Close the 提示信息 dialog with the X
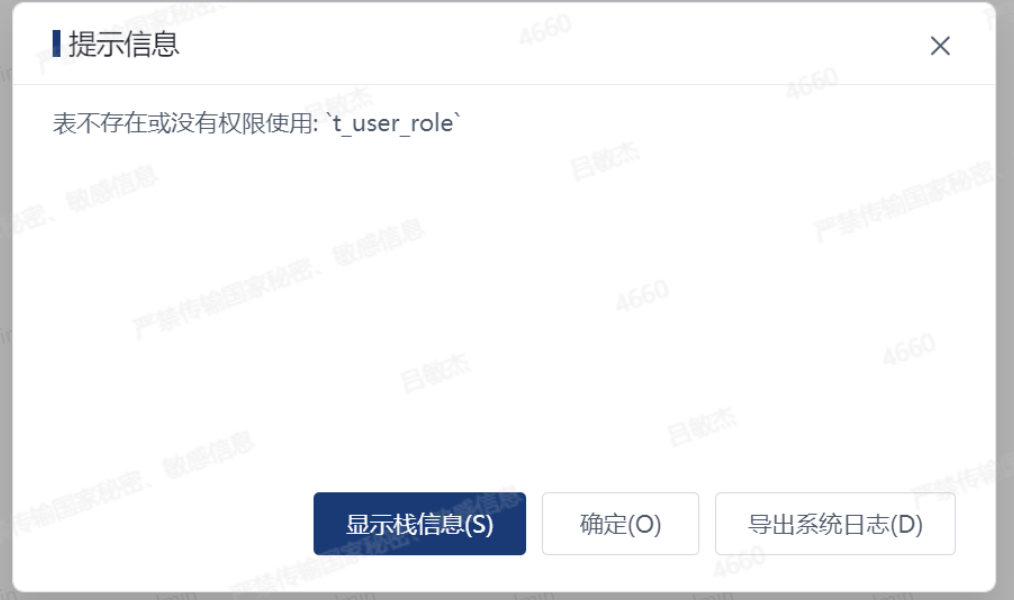Image resolution: width=1014 pixels, height=600 pixels. 940,46
